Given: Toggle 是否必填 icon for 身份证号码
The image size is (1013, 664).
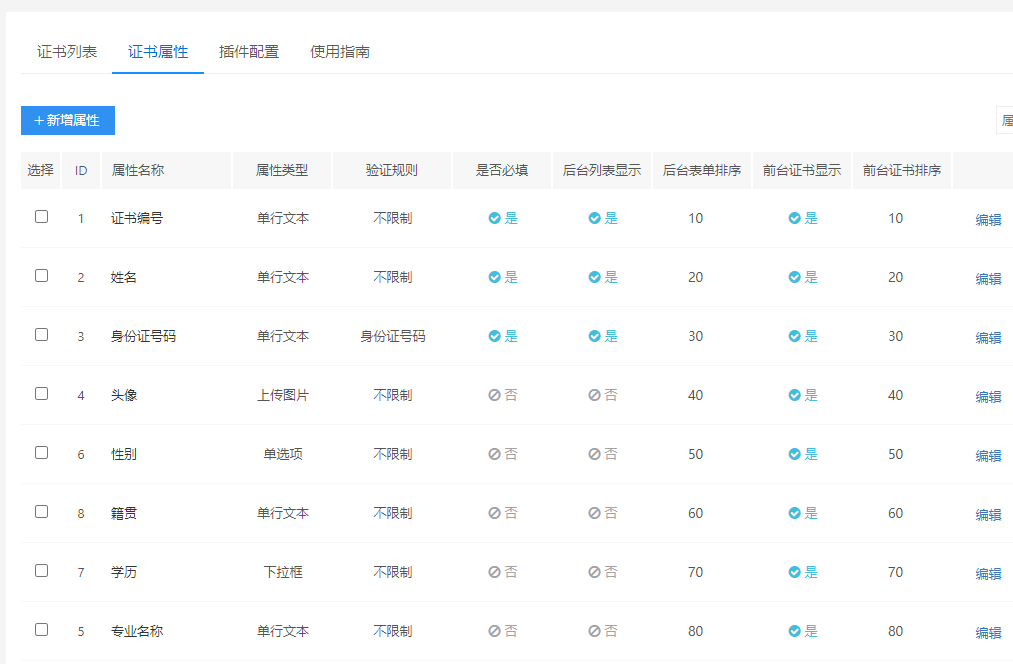Looking at the screenshot, I should coord(494,336).
